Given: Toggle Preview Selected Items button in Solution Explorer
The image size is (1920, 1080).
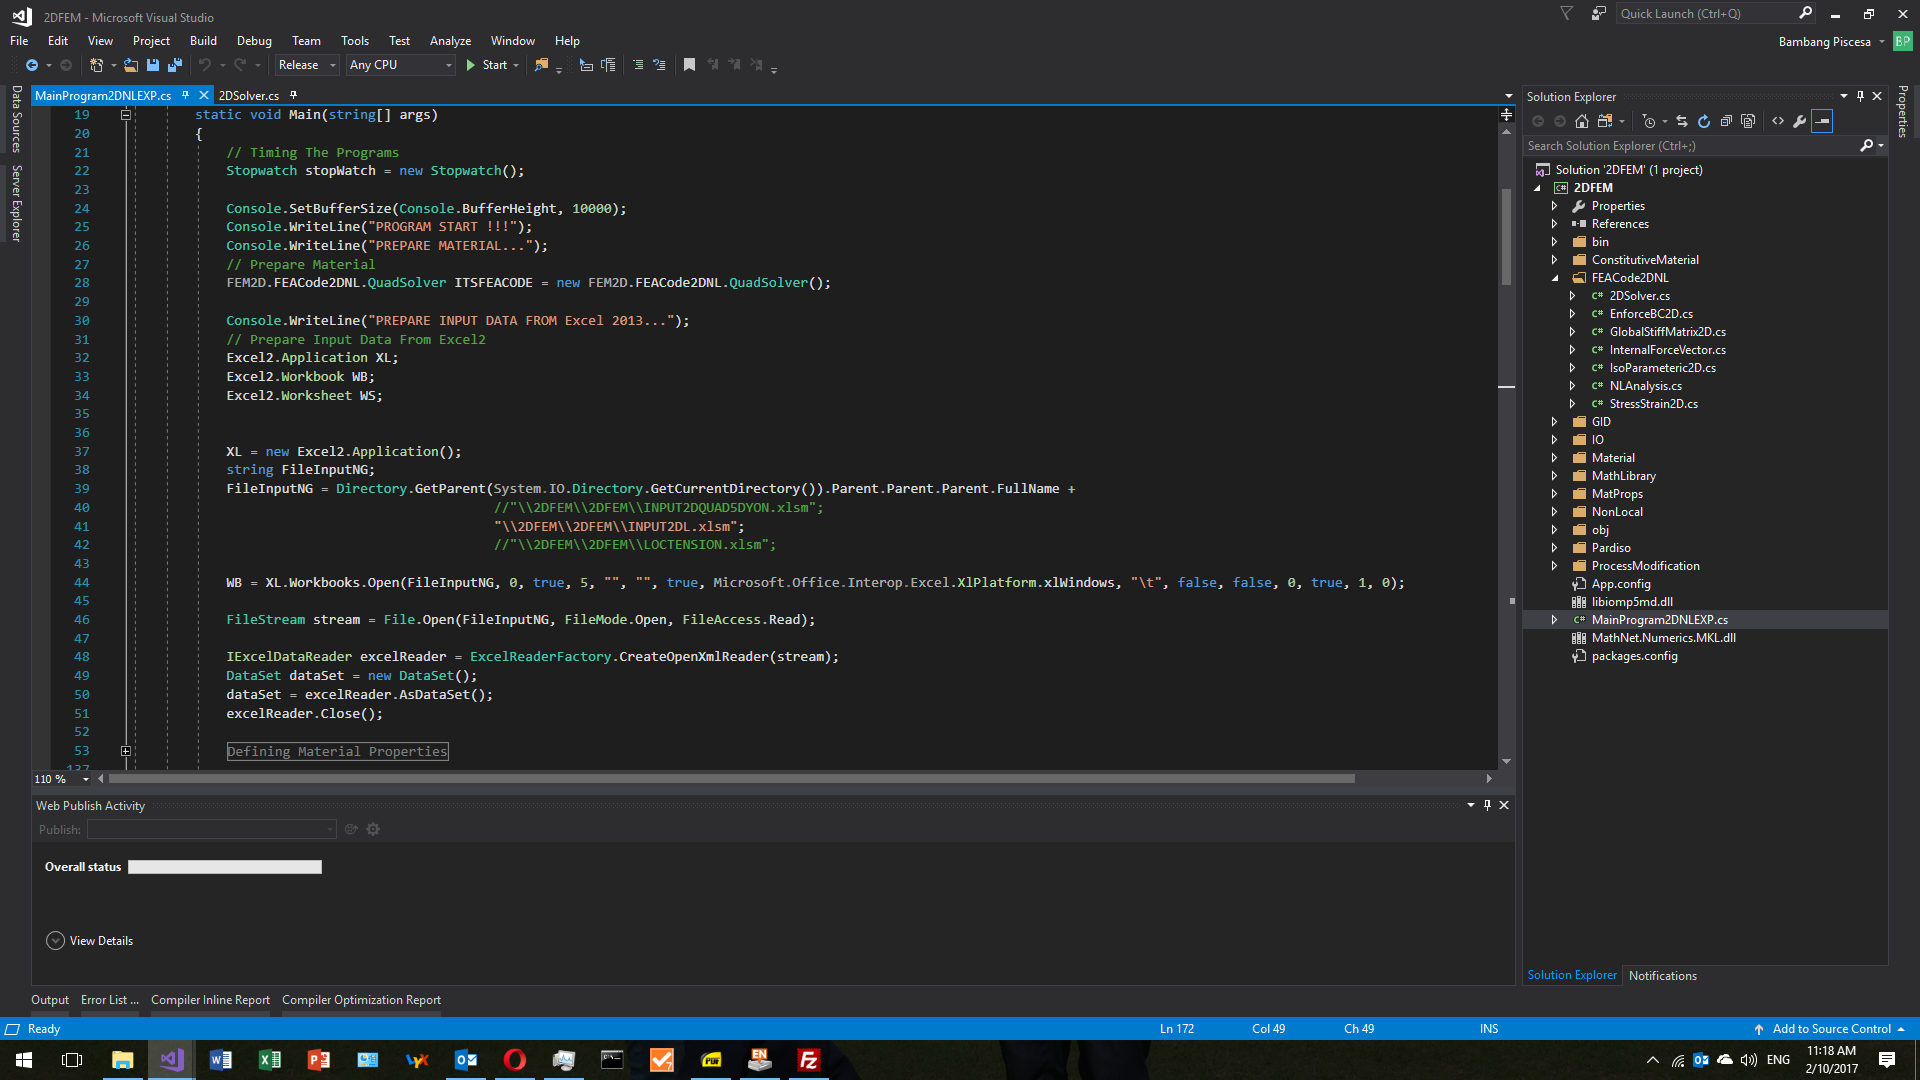Looking at the screenshot, I should click(x=1822, y=121).
